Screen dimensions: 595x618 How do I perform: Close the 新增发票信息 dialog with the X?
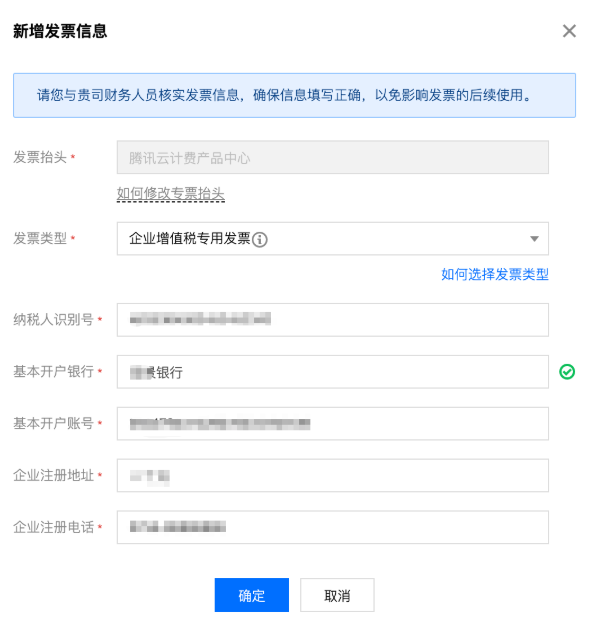click(569, 31)
